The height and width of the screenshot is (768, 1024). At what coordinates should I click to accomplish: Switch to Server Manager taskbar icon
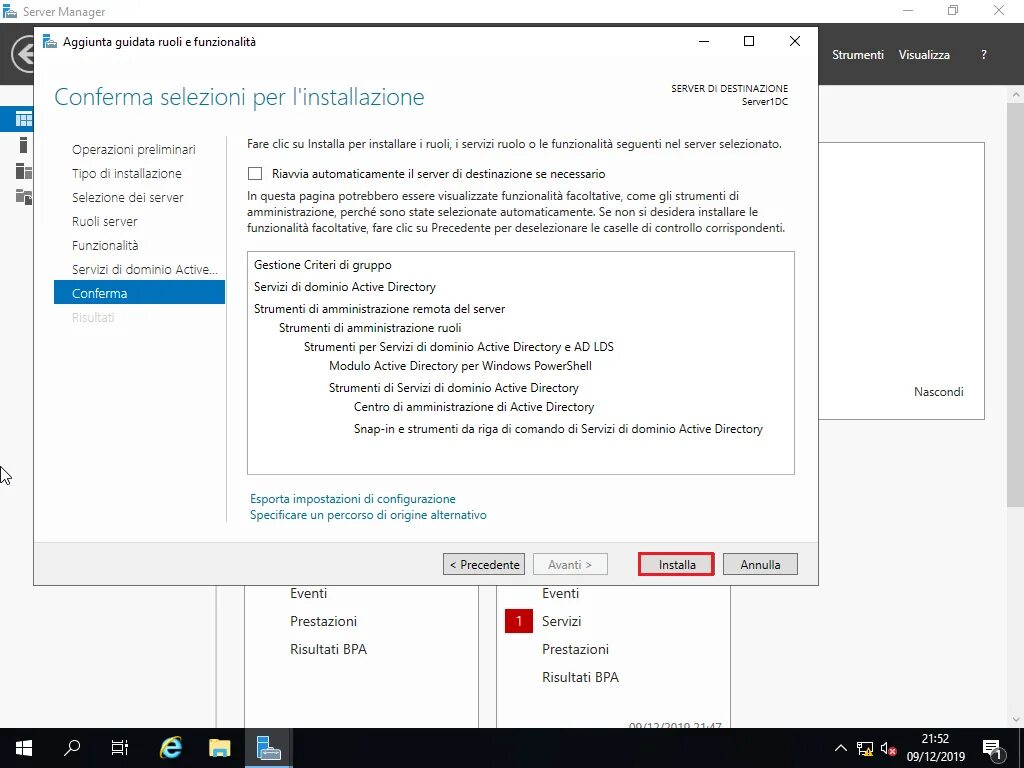point(268,748)
